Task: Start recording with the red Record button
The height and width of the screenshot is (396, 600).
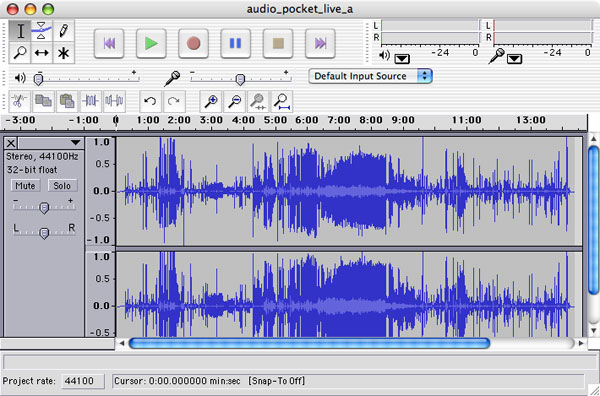Action: tap(193, 43)
